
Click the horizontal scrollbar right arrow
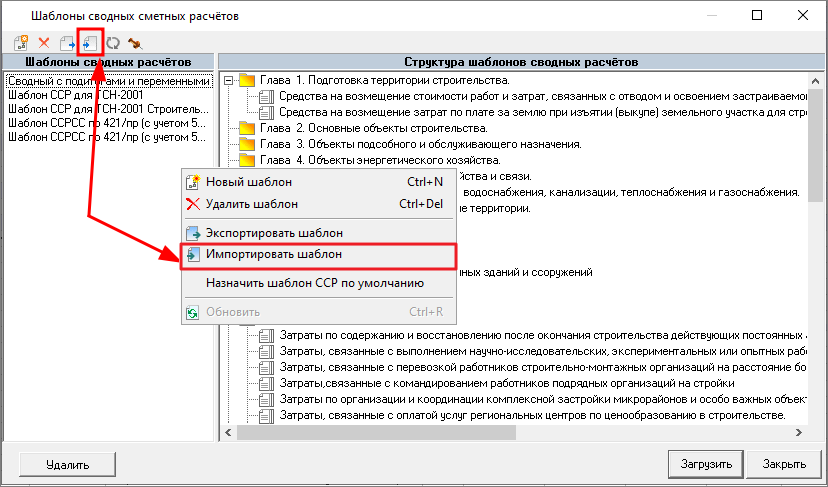(798, 433)
